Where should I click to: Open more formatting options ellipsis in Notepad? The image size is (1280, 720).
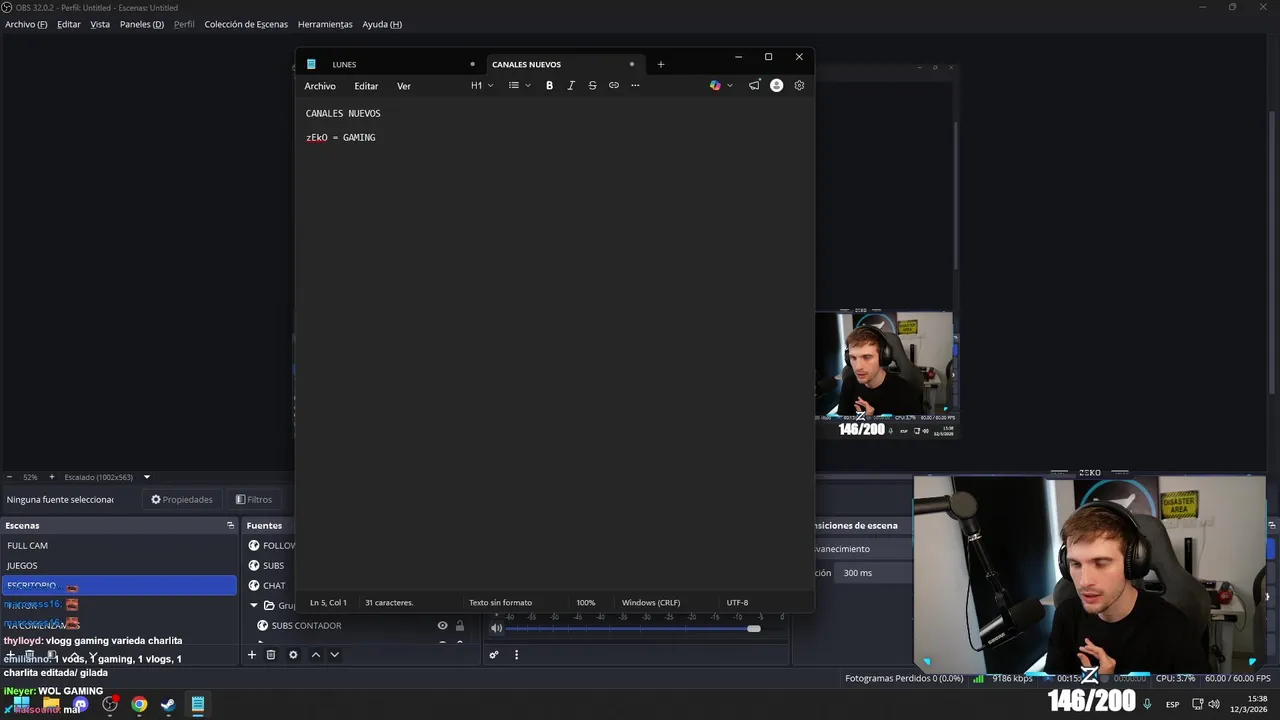click(x=635, y=86)
